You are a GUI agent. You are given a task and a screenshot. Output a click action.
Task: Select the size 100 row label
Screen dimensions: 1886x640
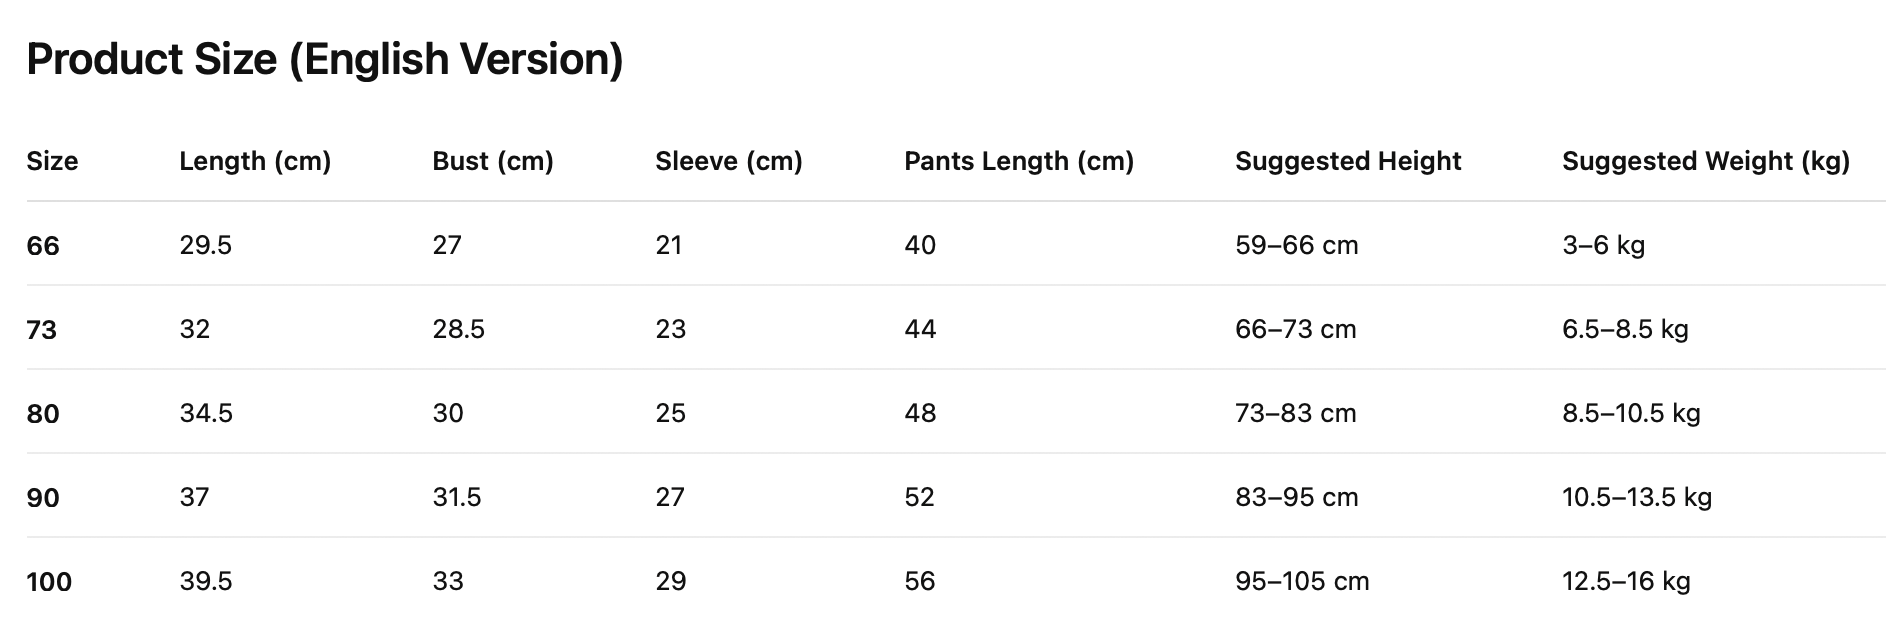(x=49, y=582)
